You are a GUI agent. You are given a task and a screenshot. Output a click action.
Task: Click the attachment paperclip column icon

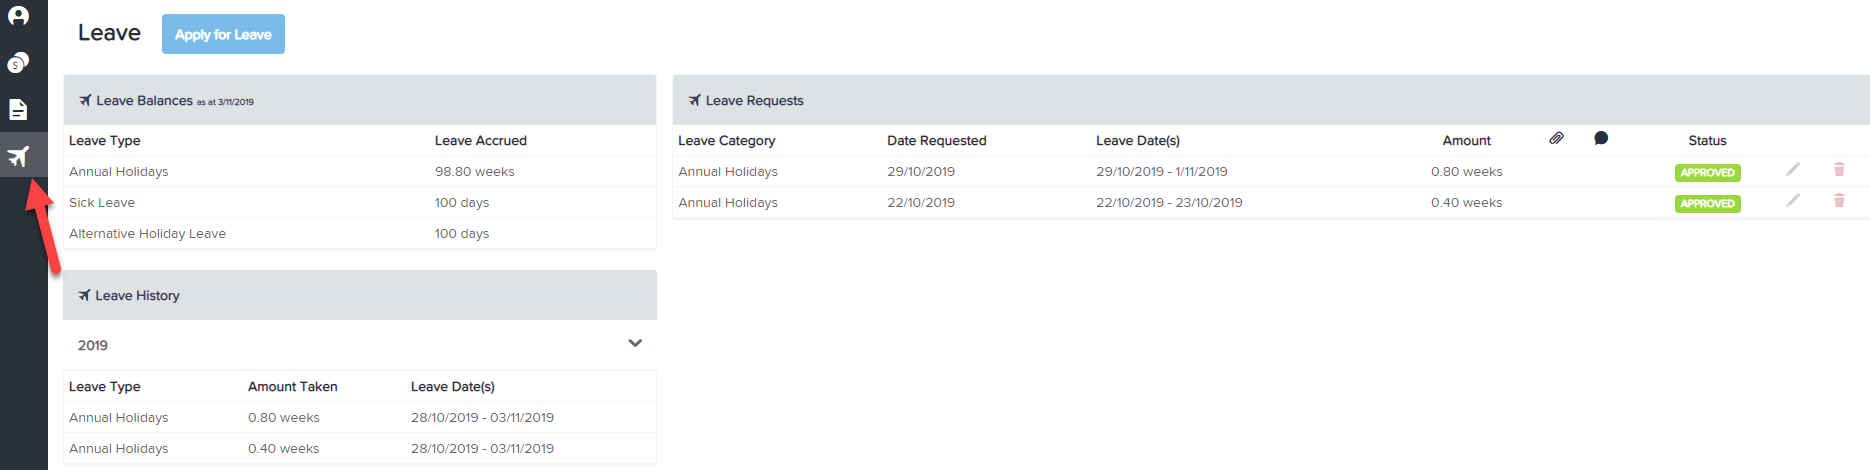(1556, 138)
